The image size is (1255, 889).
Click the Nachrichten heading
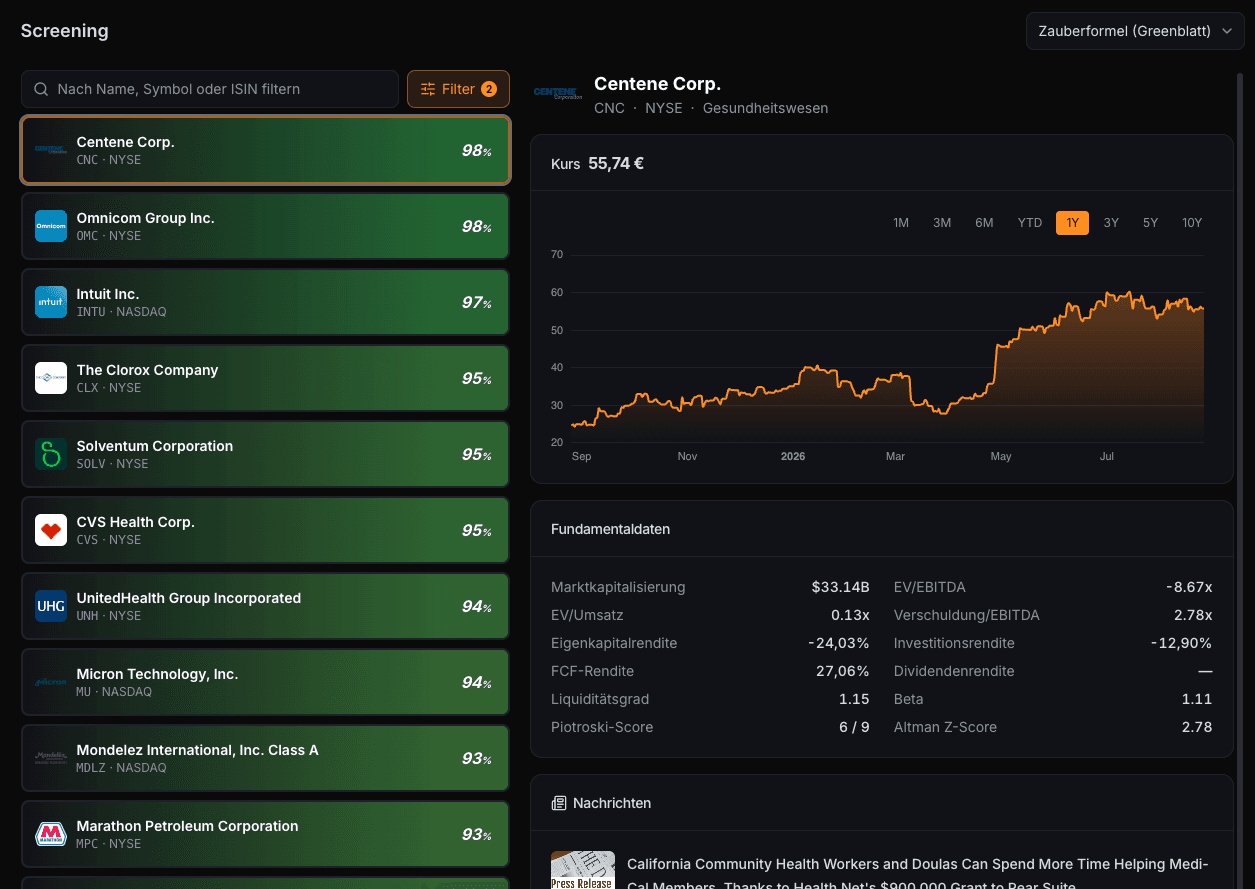pyautogui.click(x=612, y=803)
